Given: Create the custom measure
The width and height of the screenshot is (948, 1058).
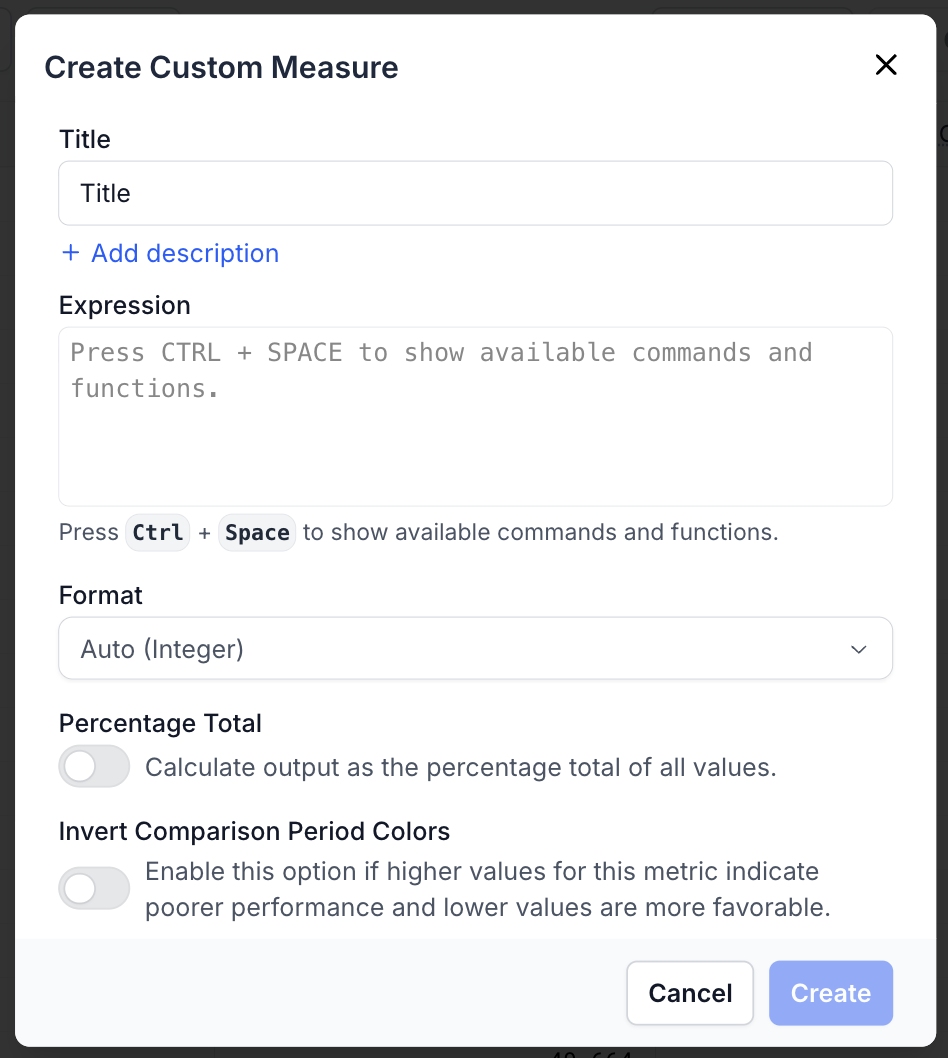Looking at the screenshot, I should 830,993.
